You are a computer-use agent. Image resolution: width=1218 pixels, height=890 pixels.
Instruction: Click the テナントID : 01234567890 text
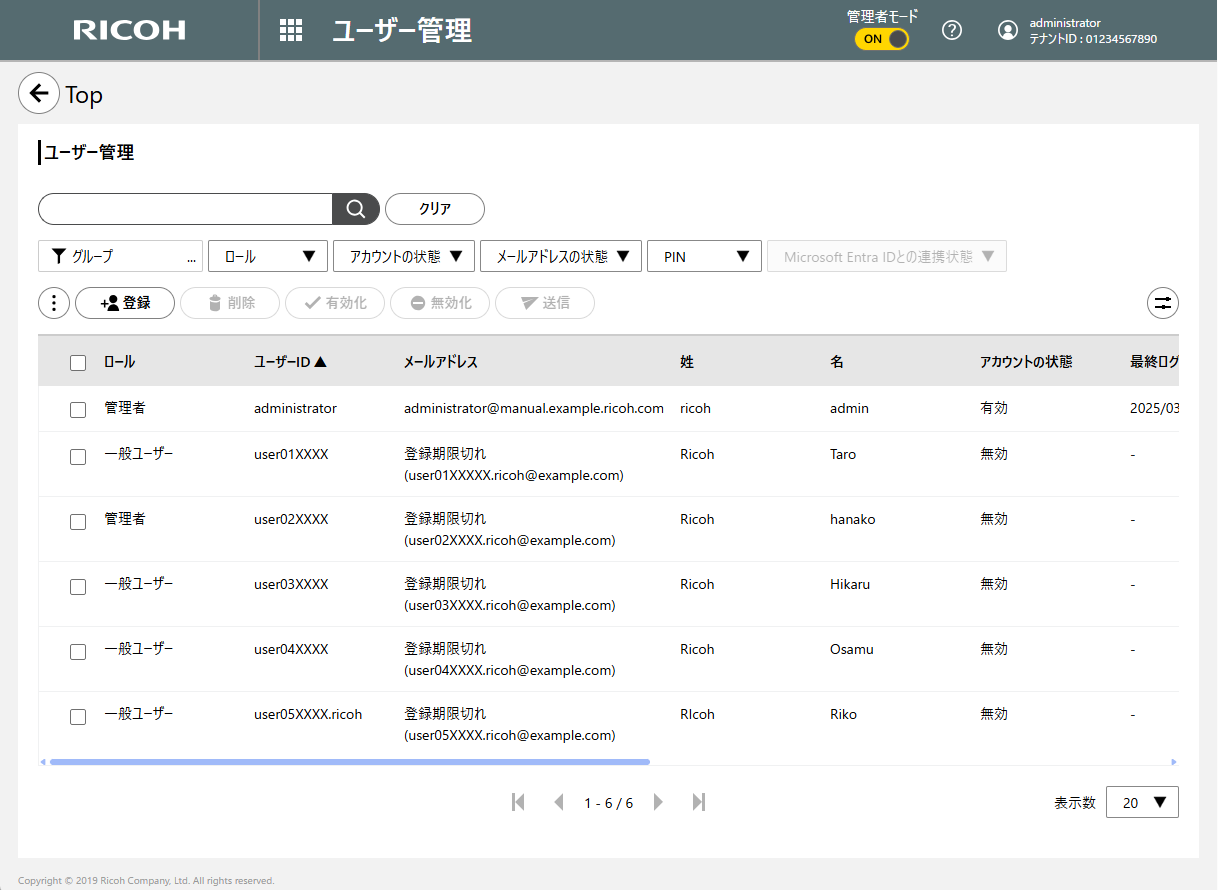pos(1093,39)
